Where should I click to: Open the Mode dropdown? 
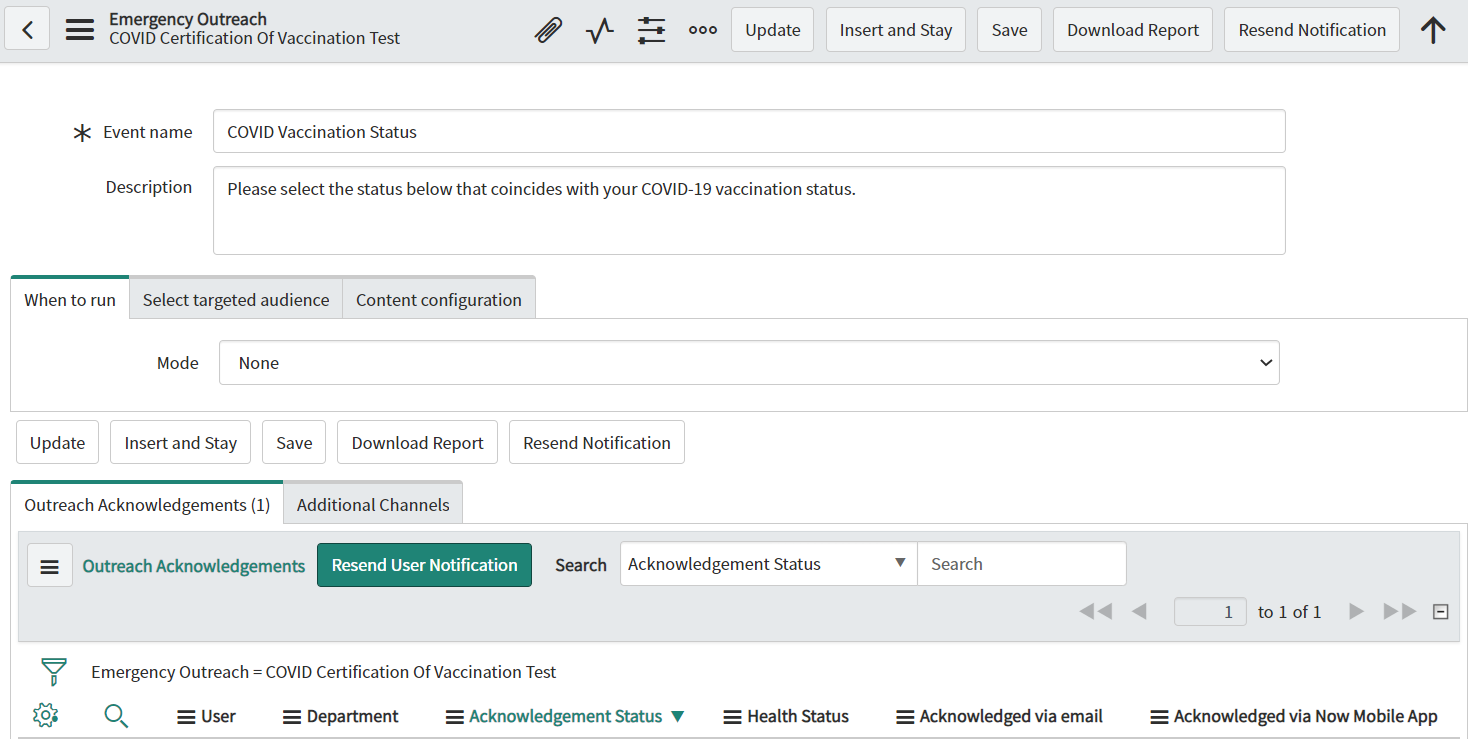[748, 363]
